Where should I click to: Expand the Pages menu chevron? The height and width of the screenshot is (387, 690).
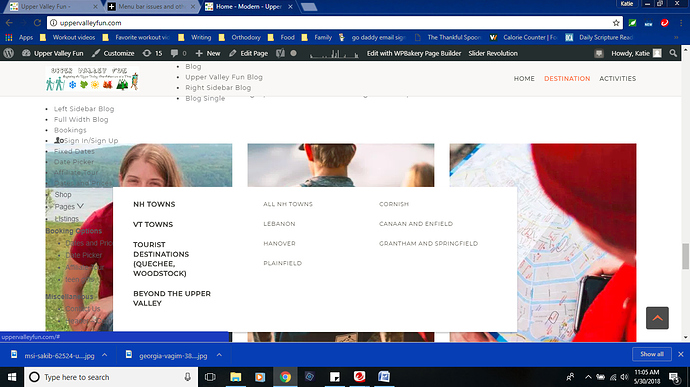coord(80,206)
